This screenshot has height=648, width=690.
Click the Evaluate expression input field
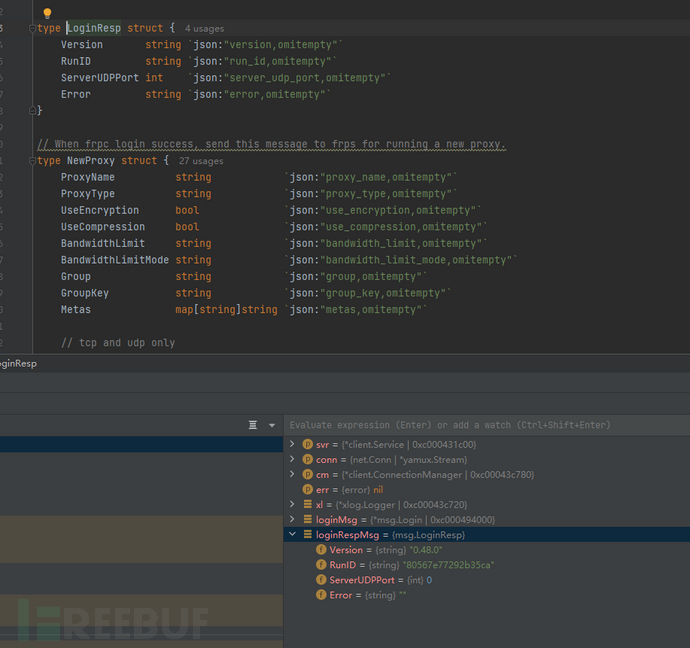(x=480, y=425)
